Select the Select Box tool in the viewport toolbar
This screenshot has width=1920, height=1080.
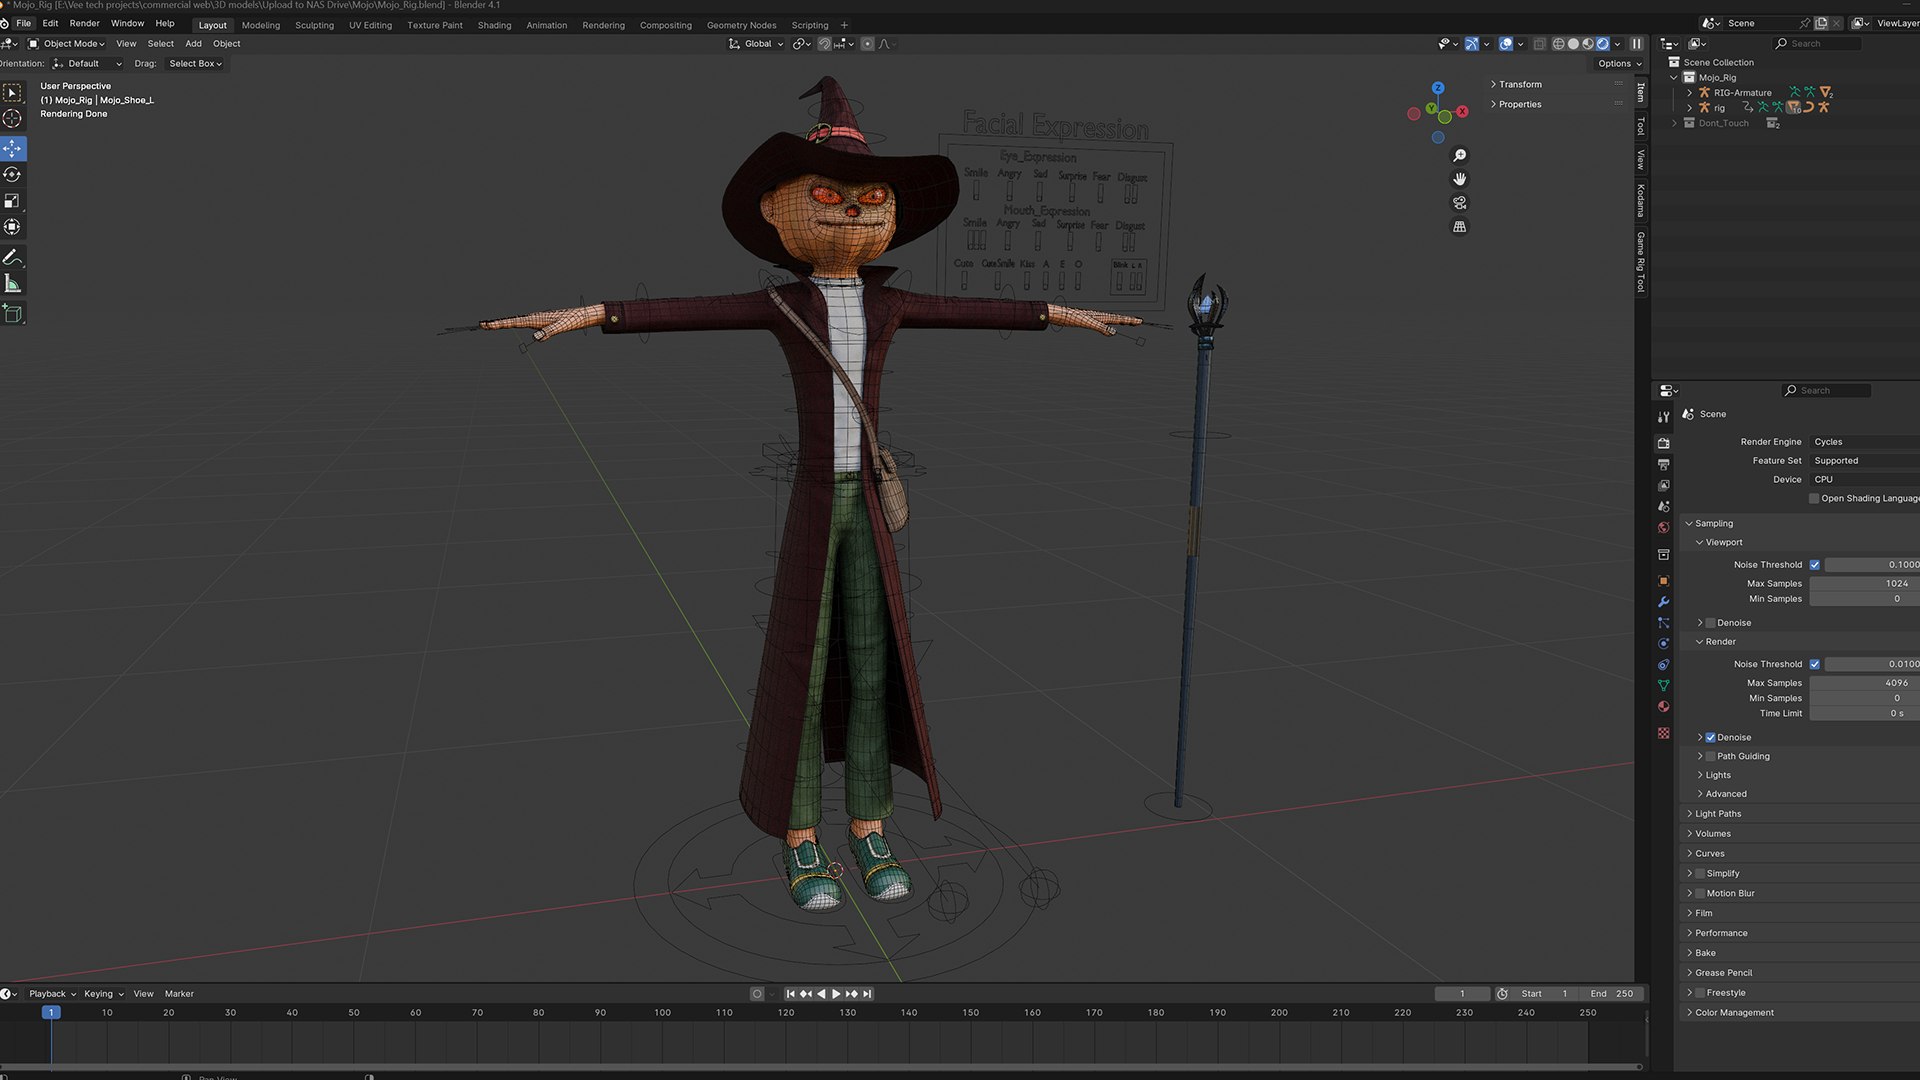[x=13, y=93]
